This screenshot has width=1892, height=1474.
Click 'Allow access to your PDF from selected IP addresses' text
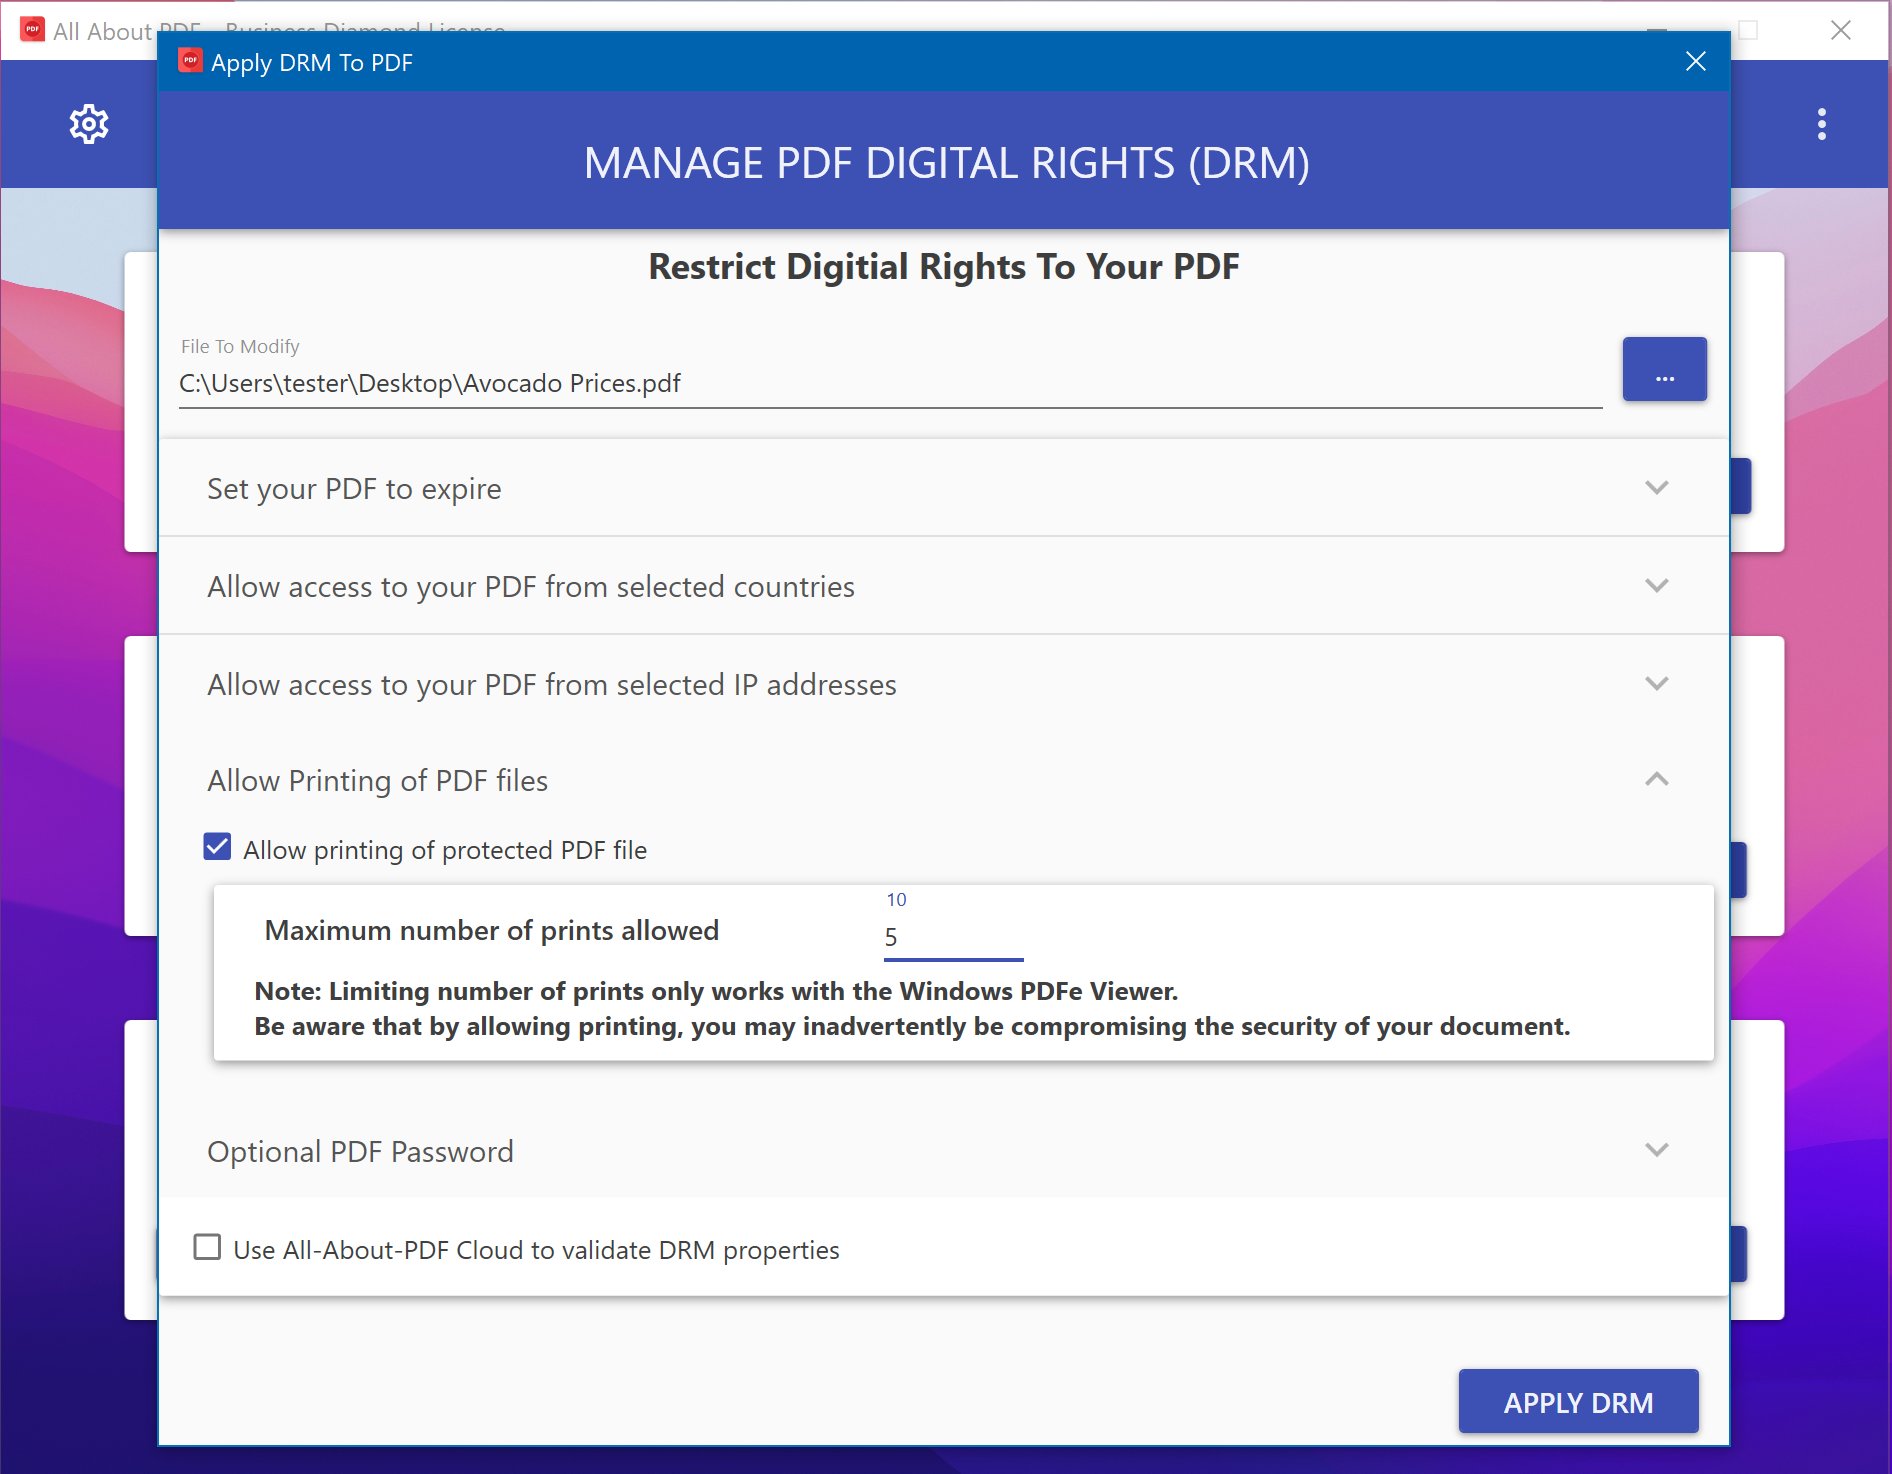[x=552, y=685]
